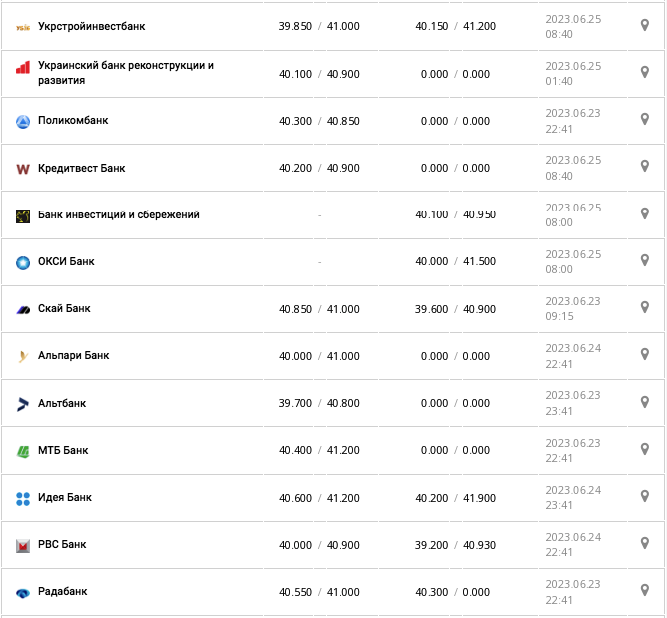Click the red logo of Украинский банк реконструкции
Image resolution: width=667 pixels, height=618 pixels.
click(23, 69)
